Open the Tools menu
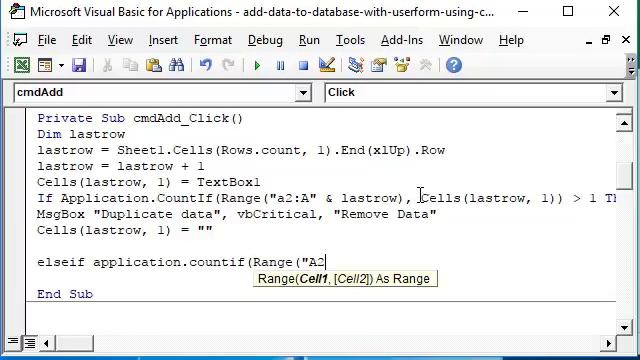Image resolution: width=640 pixels, height=360 pixels. click(x=350, y=40)
